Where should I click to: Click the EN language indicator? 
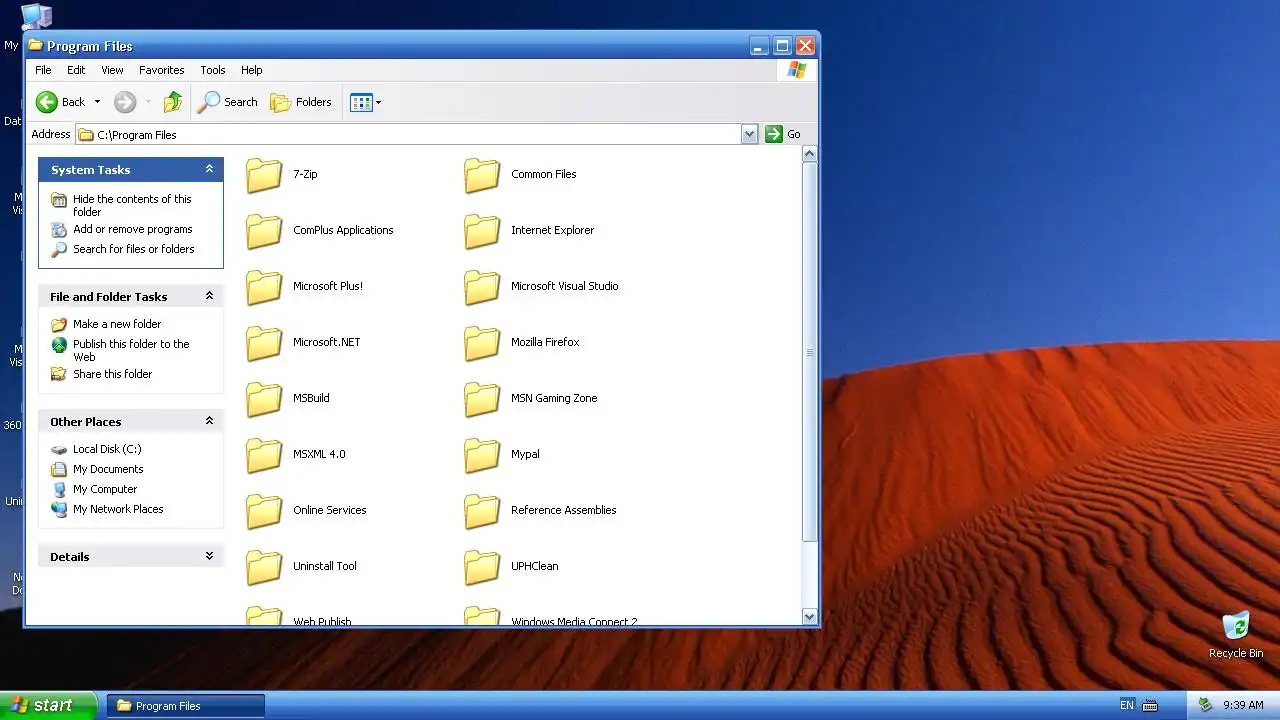tap(1127, 705)
